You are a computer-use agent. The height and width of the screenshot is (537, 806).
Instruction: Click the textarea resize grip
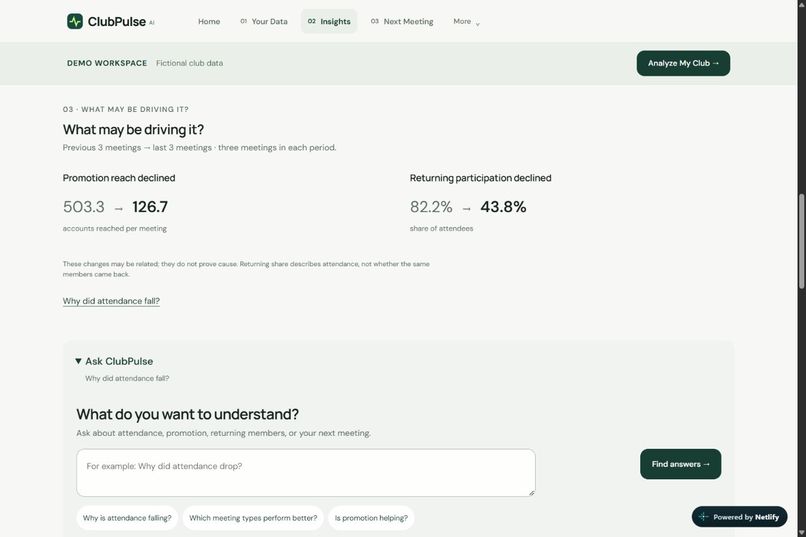click(532, 493)
